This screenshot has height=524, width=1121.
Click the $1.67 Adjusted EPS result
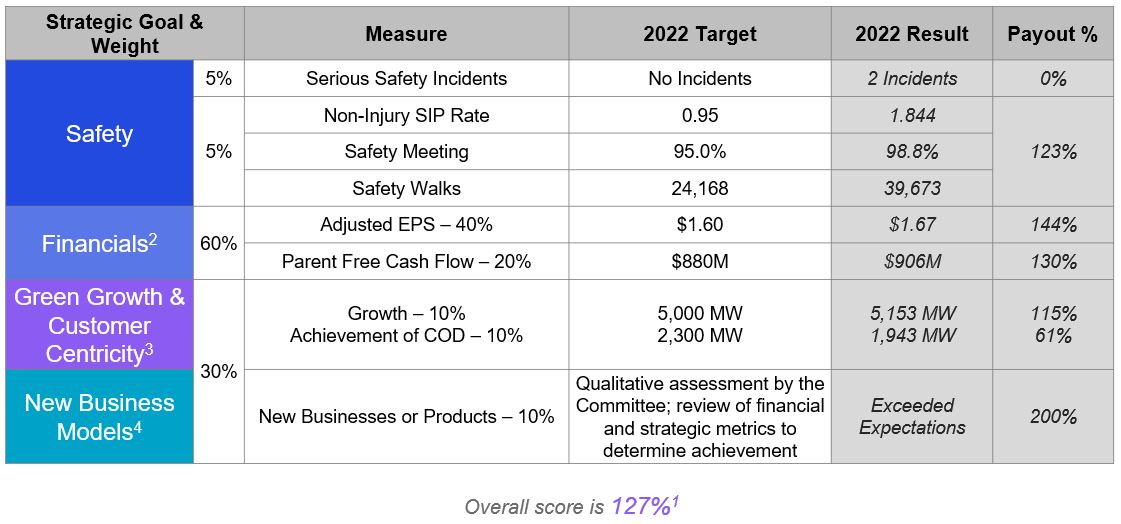(911, 224)
